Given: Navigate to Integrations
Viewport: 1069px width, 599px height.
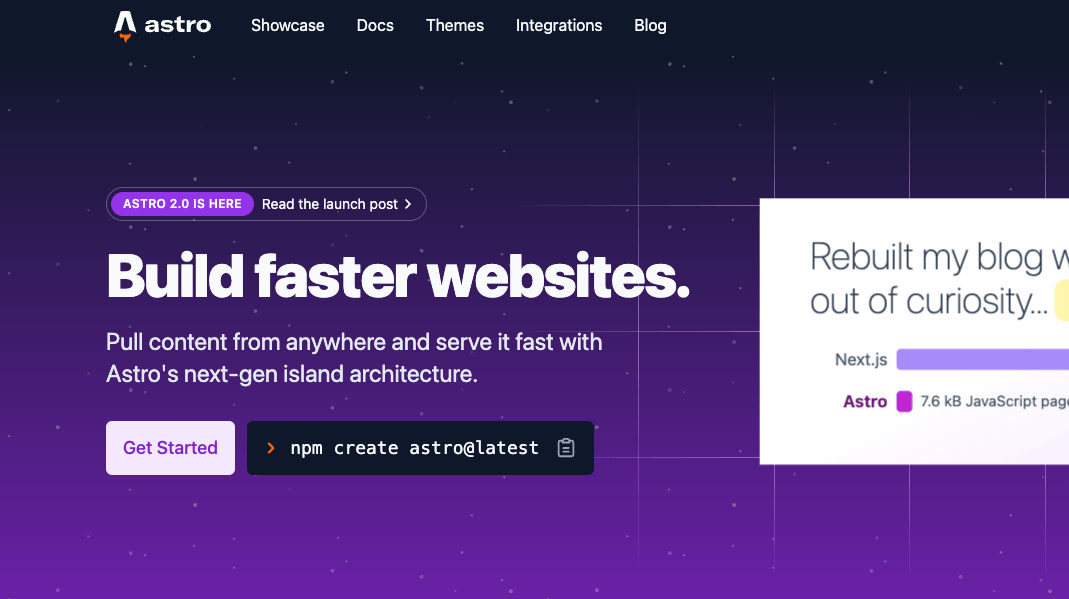Looking at the screenshot, I should point(559,25).
